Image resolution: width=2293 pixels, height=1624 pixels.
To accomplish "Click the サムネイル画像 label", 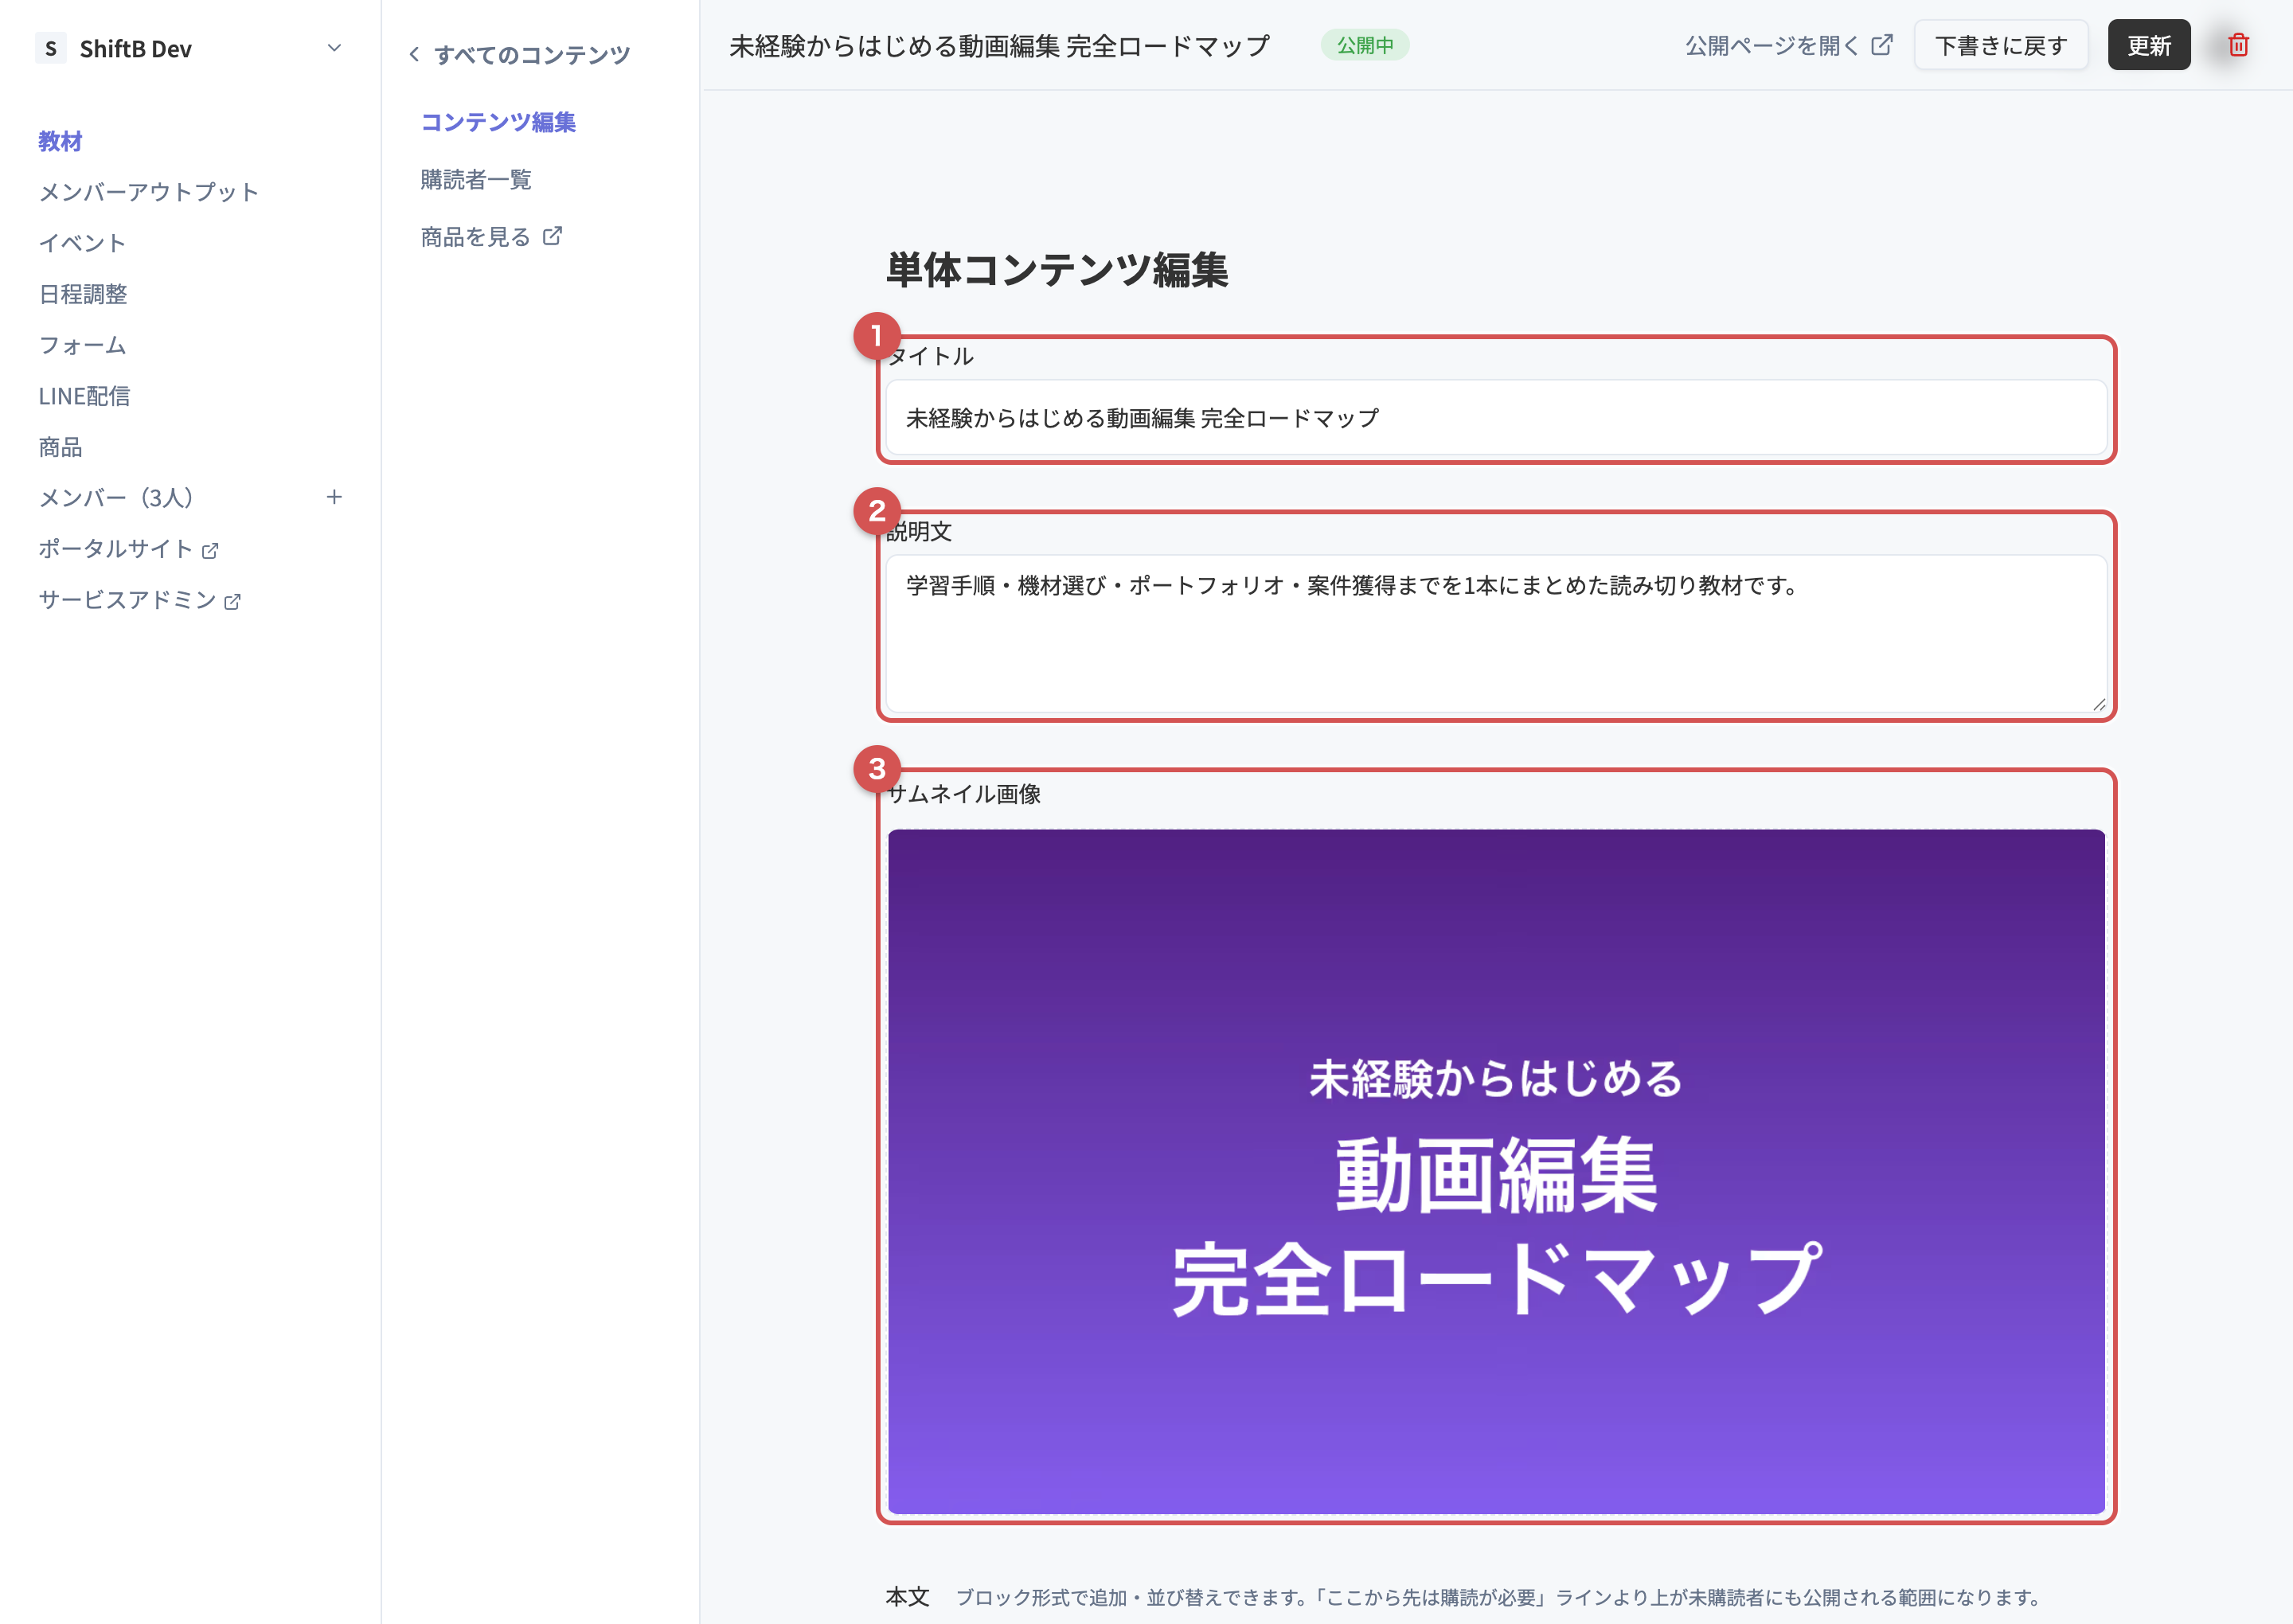I will pyautogui.click(x=964, y=794).
